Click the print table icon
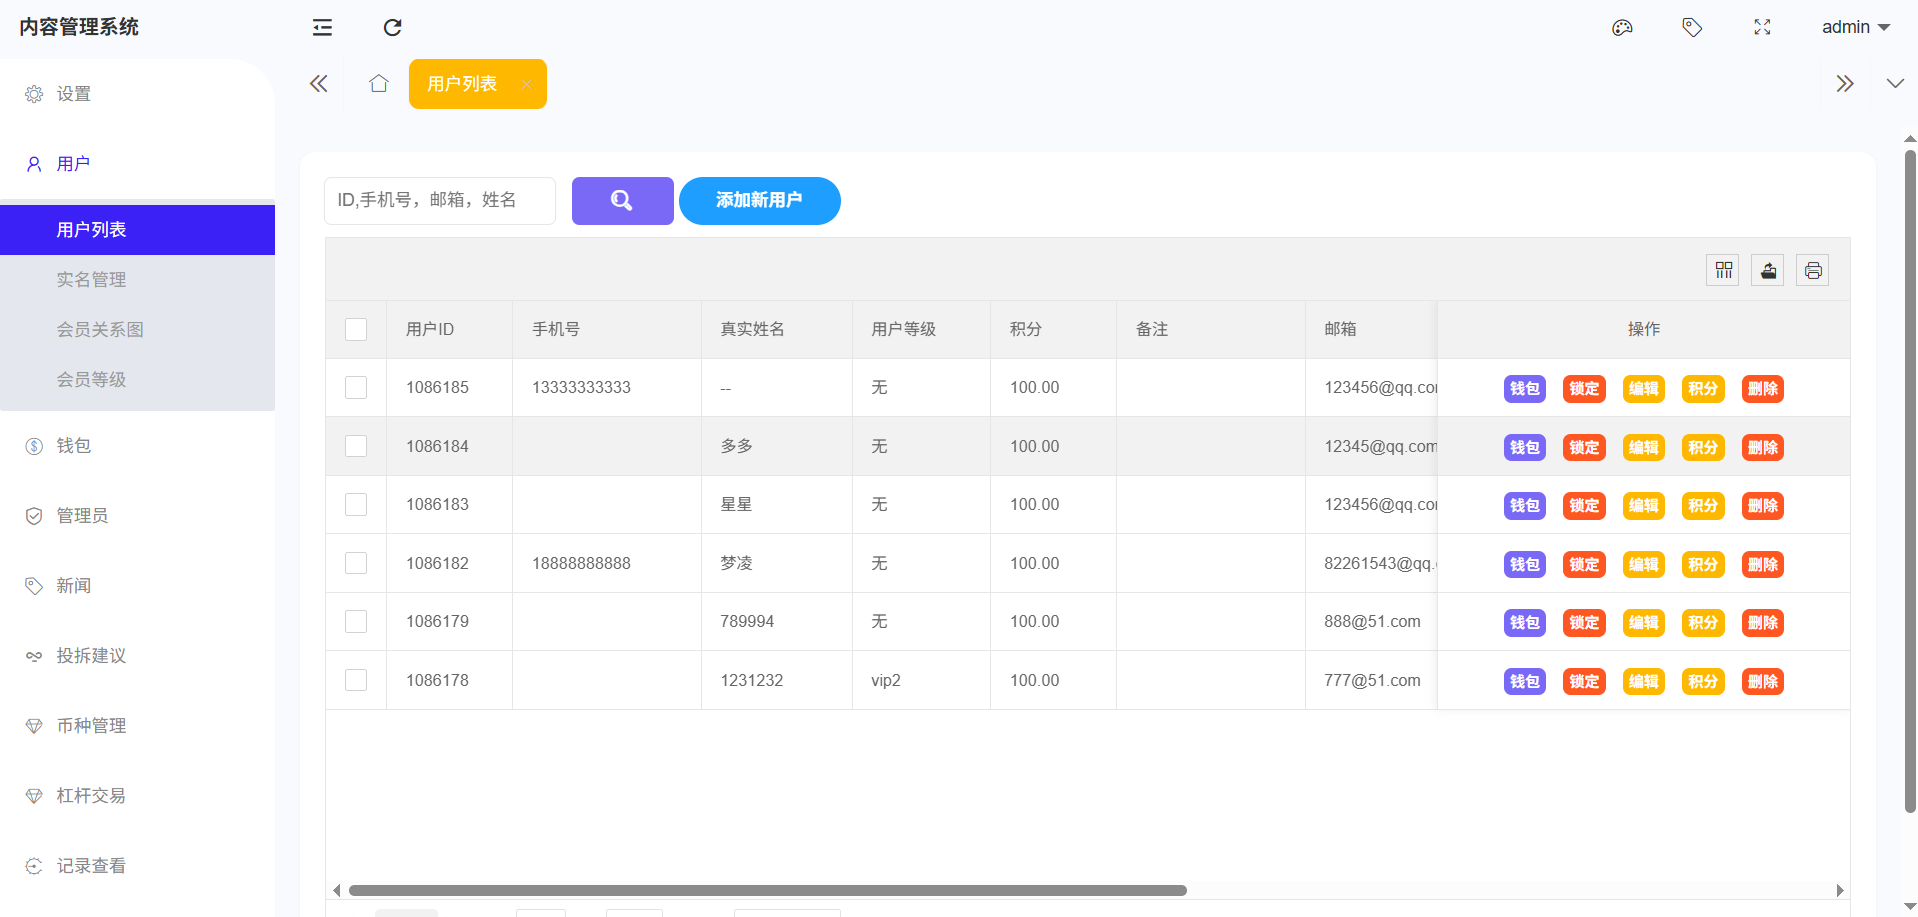Screen dimensions: 1918x917 (x=1813, y=270)
